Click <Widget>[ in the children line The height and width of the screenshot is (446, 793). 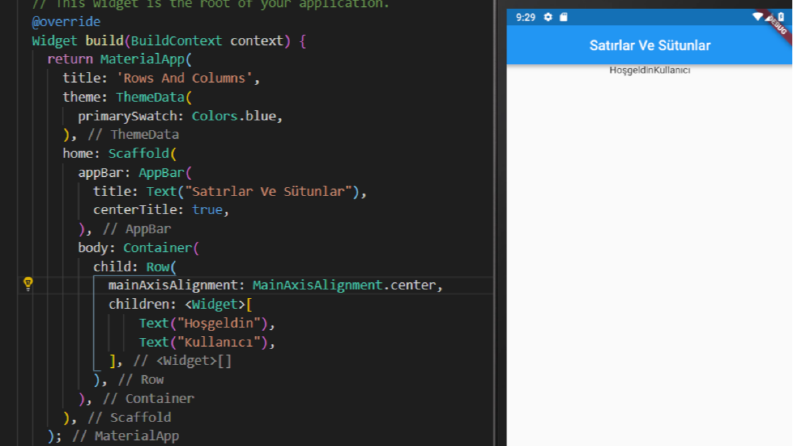pyautogui.click(x=218, y=304)
